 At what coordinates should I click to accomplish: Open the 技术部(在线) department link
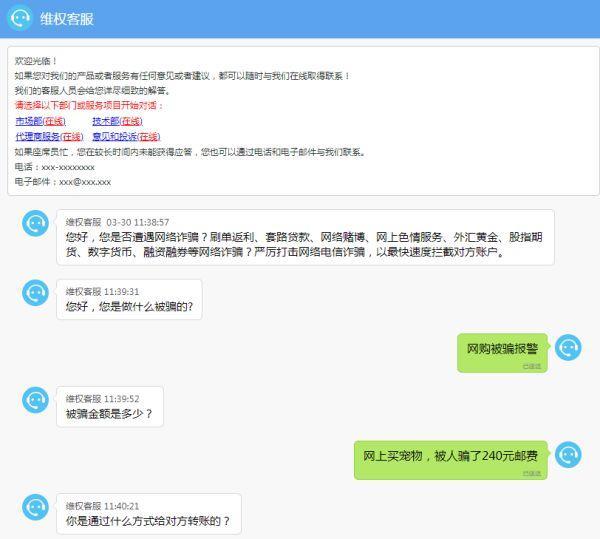117,121
